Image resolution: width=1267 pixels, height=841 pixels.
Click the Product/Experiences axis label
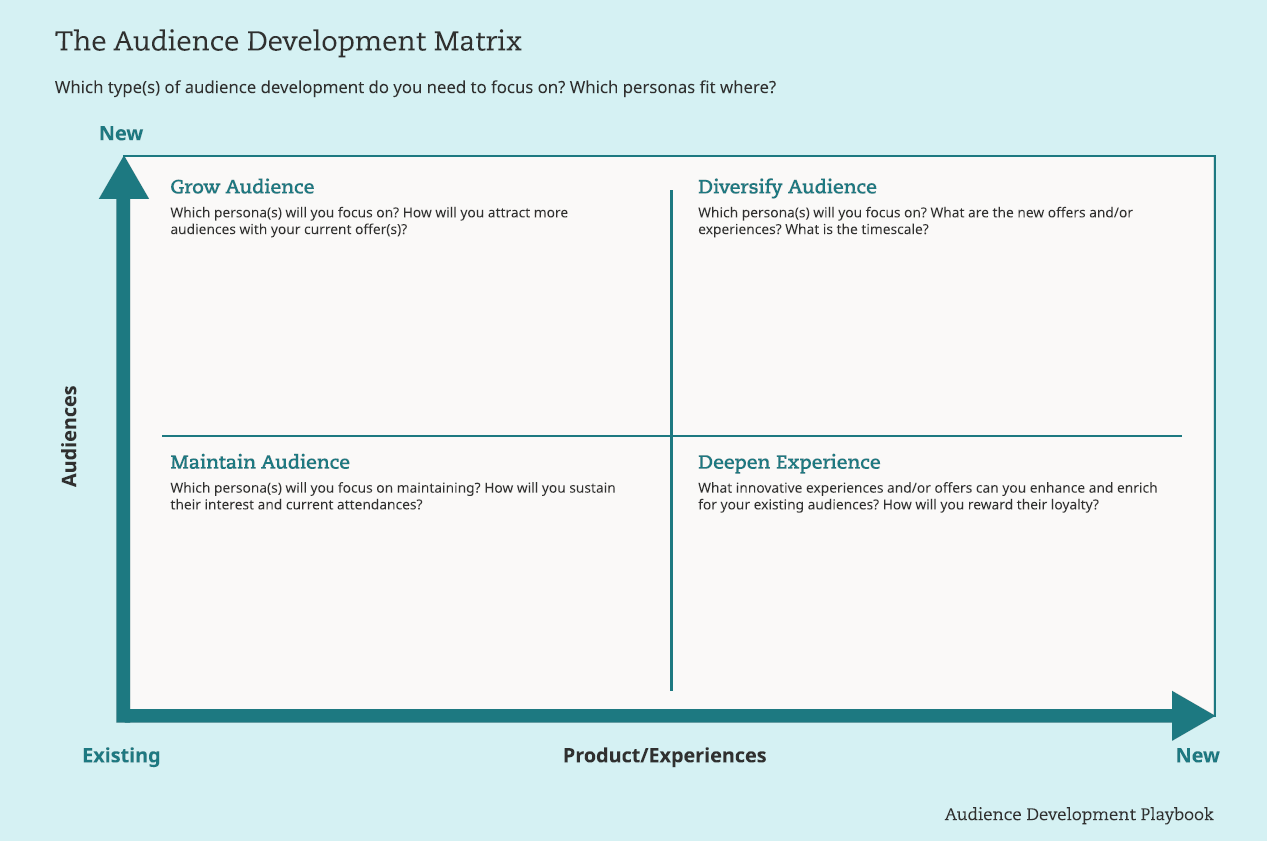664,755
